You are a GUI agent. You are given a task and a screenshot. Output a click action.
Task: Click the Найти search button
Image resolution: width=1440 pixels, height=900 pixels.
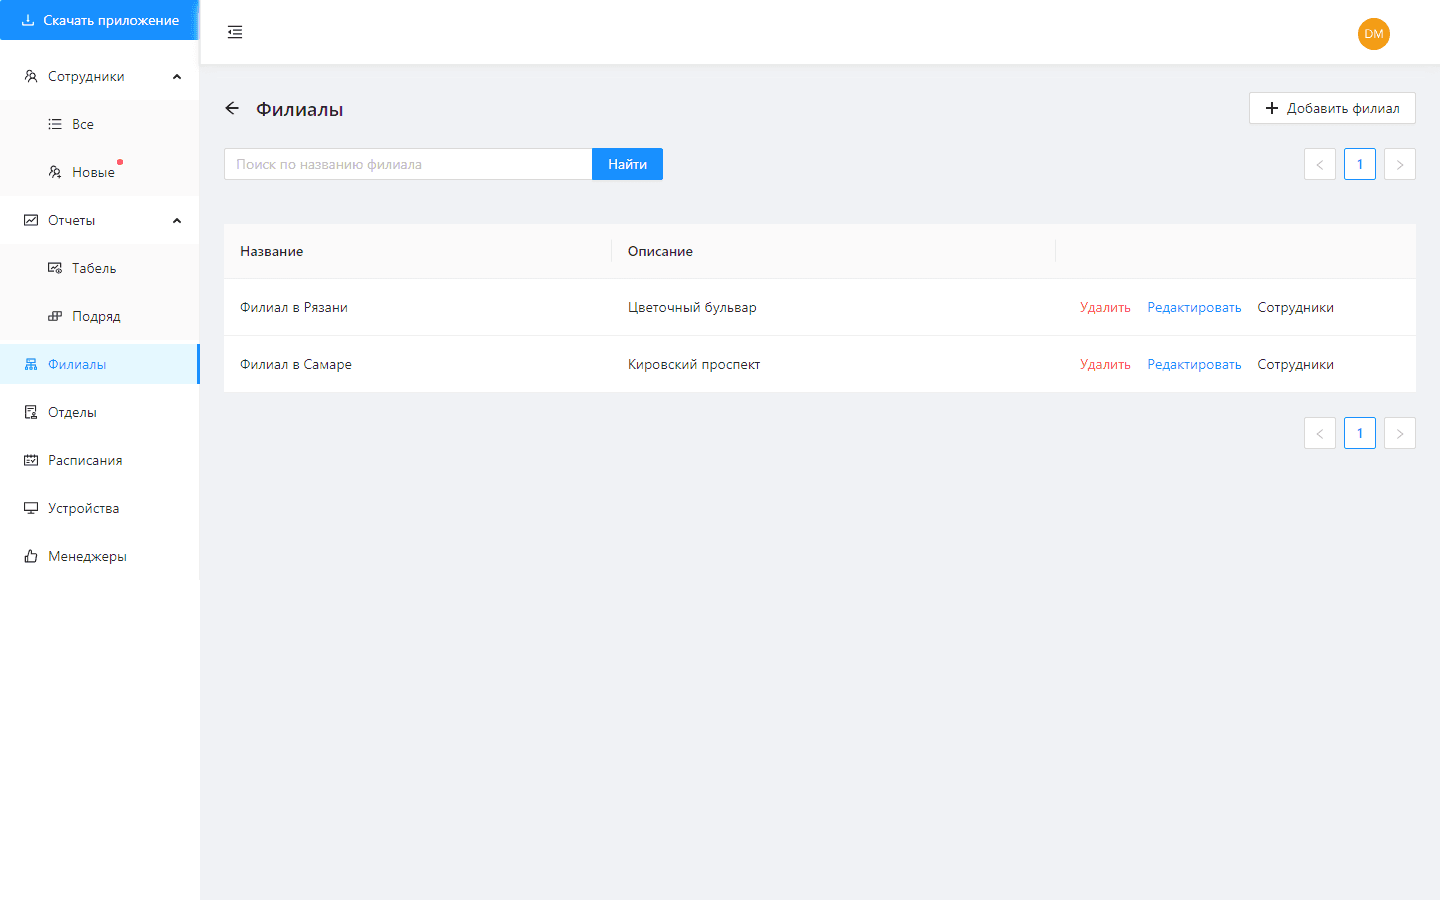pyautogui.click(x=627, y=164)
